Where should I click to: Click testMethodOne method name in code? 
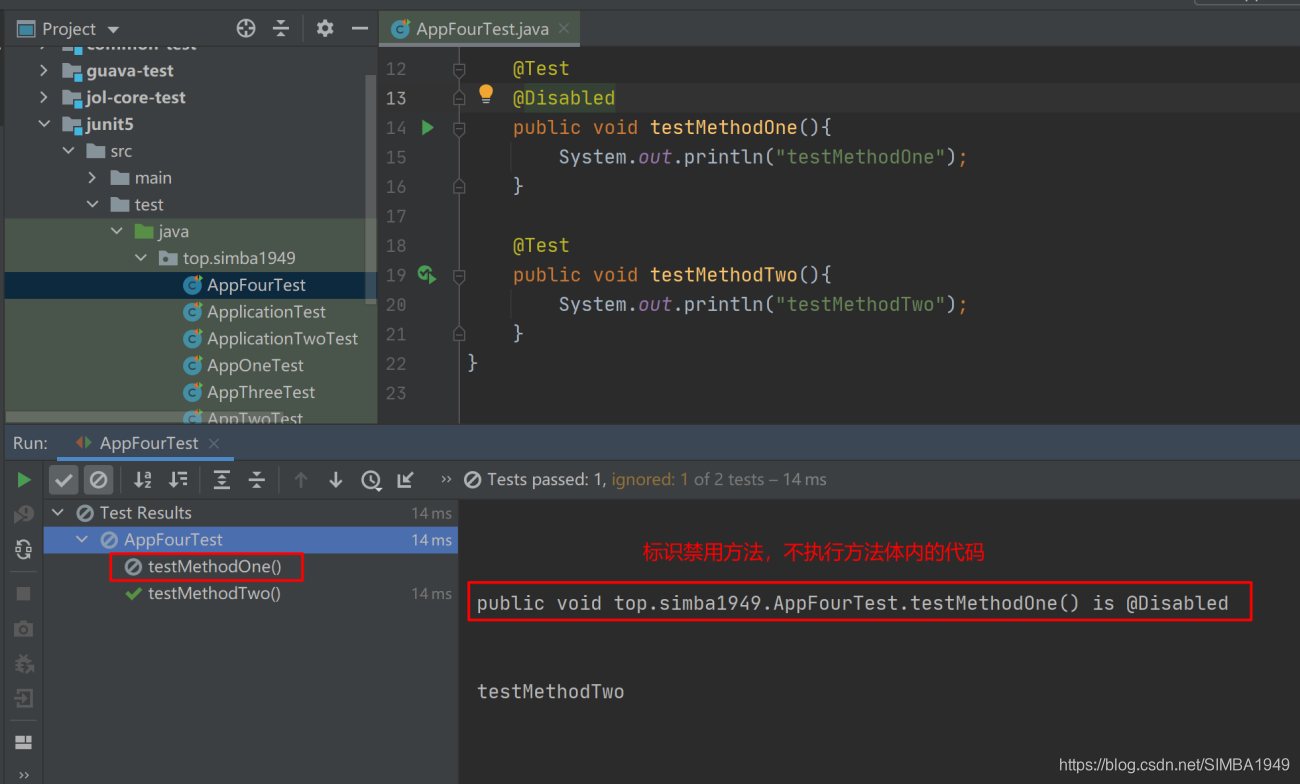point(724,127)
